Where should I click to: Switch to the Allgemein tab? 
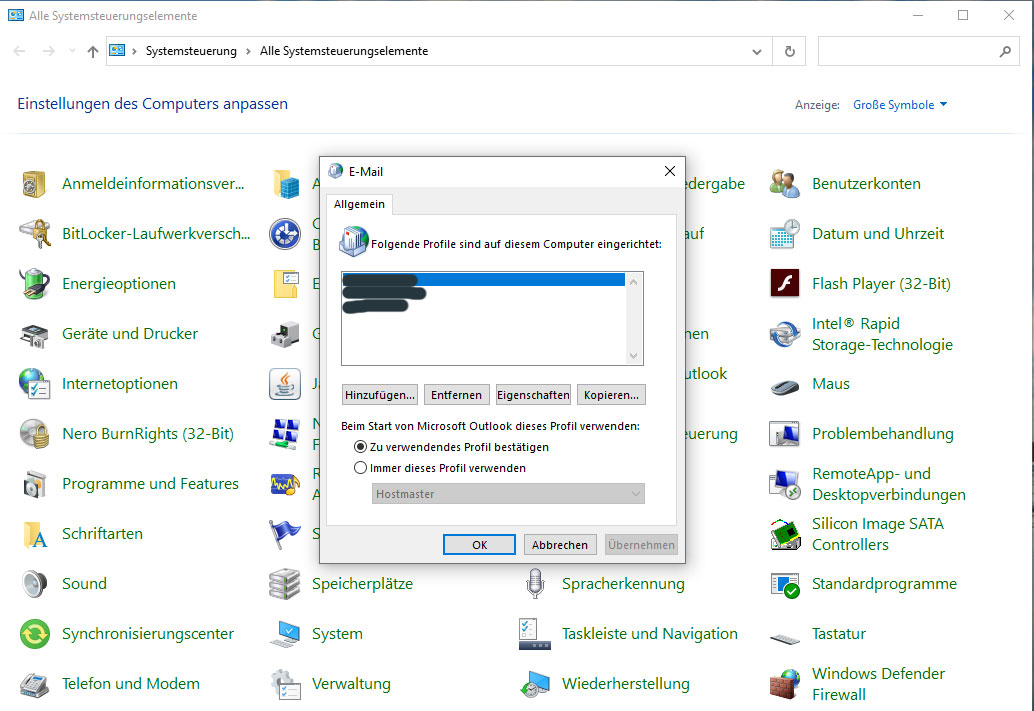[359, 204]
